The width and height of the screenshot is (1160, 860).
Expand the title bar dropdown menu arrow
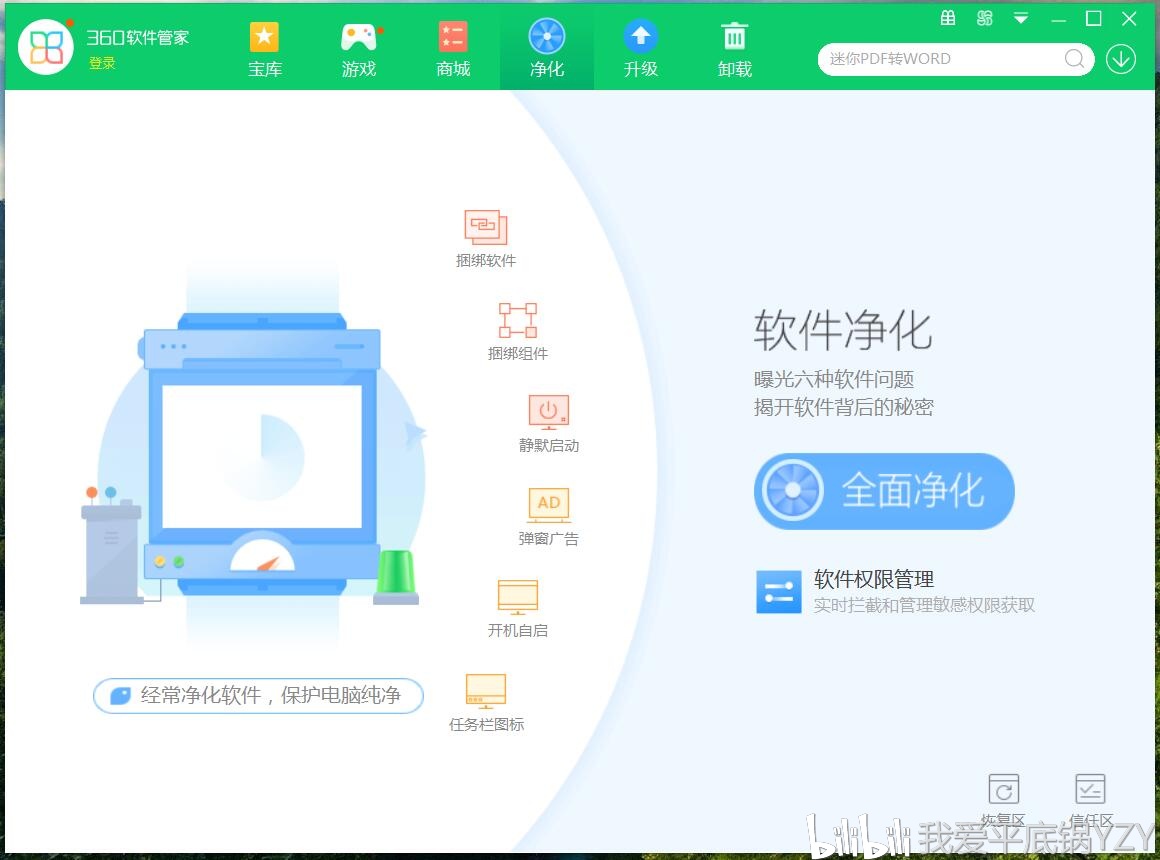coord(1021,19)
